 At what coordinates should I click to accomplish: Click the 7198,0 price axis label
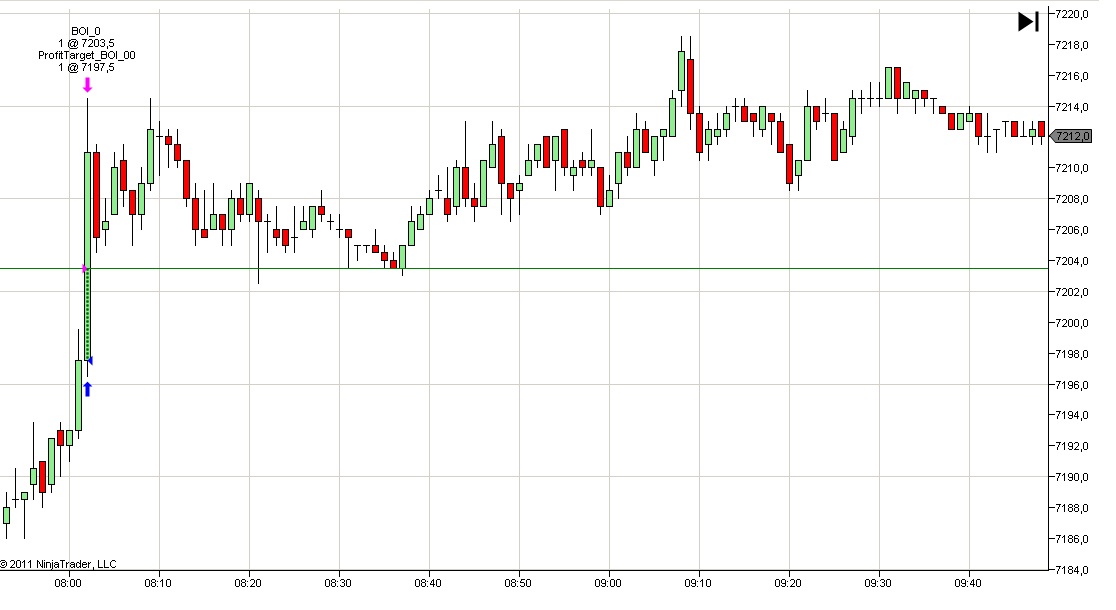pos(1072,354)
